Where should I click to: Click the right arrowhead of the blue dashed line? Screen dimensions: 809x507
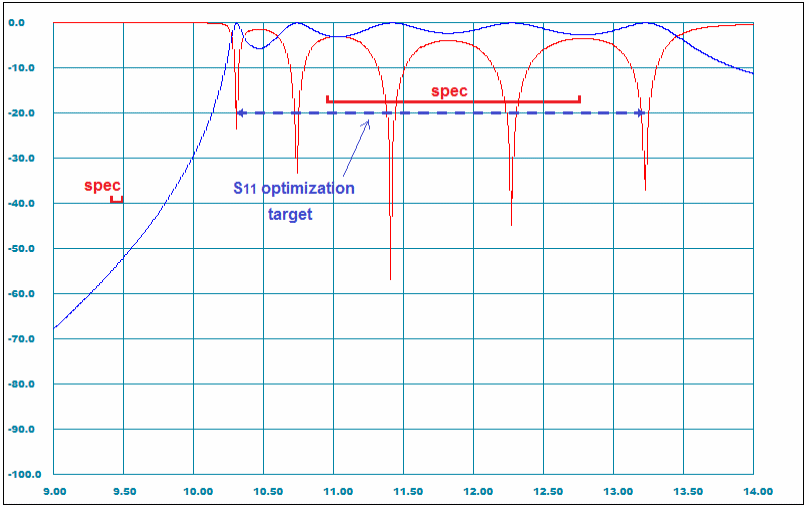pos(639,113)
